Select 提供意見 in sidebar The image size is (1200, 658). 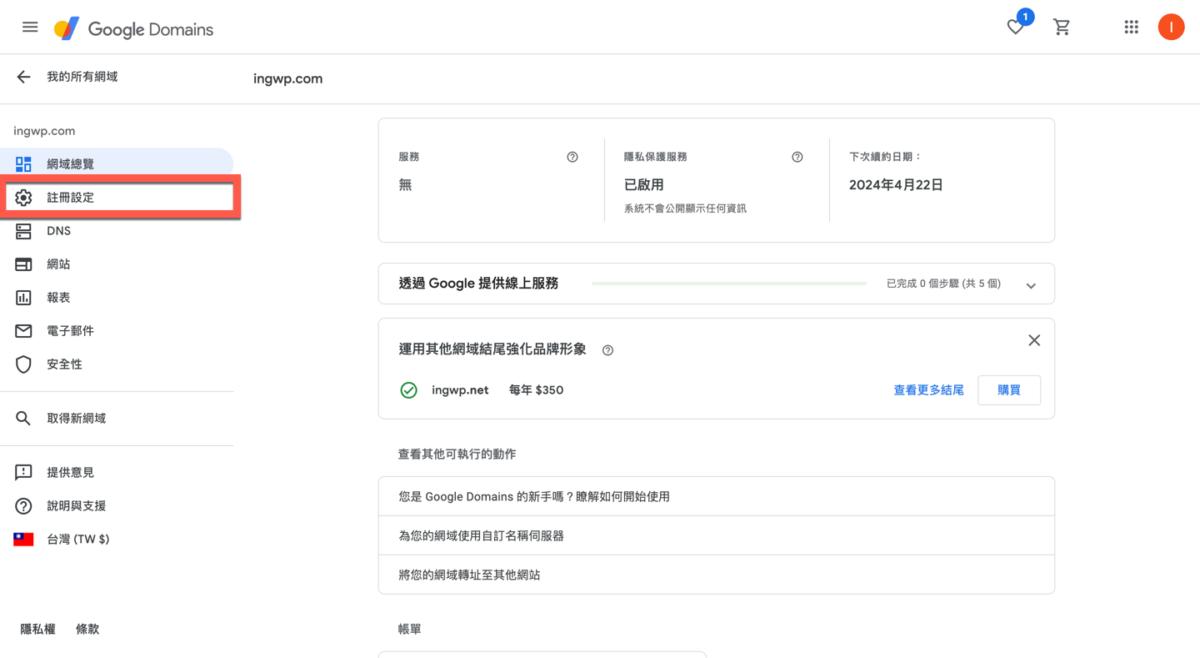(x=116, y=472)
